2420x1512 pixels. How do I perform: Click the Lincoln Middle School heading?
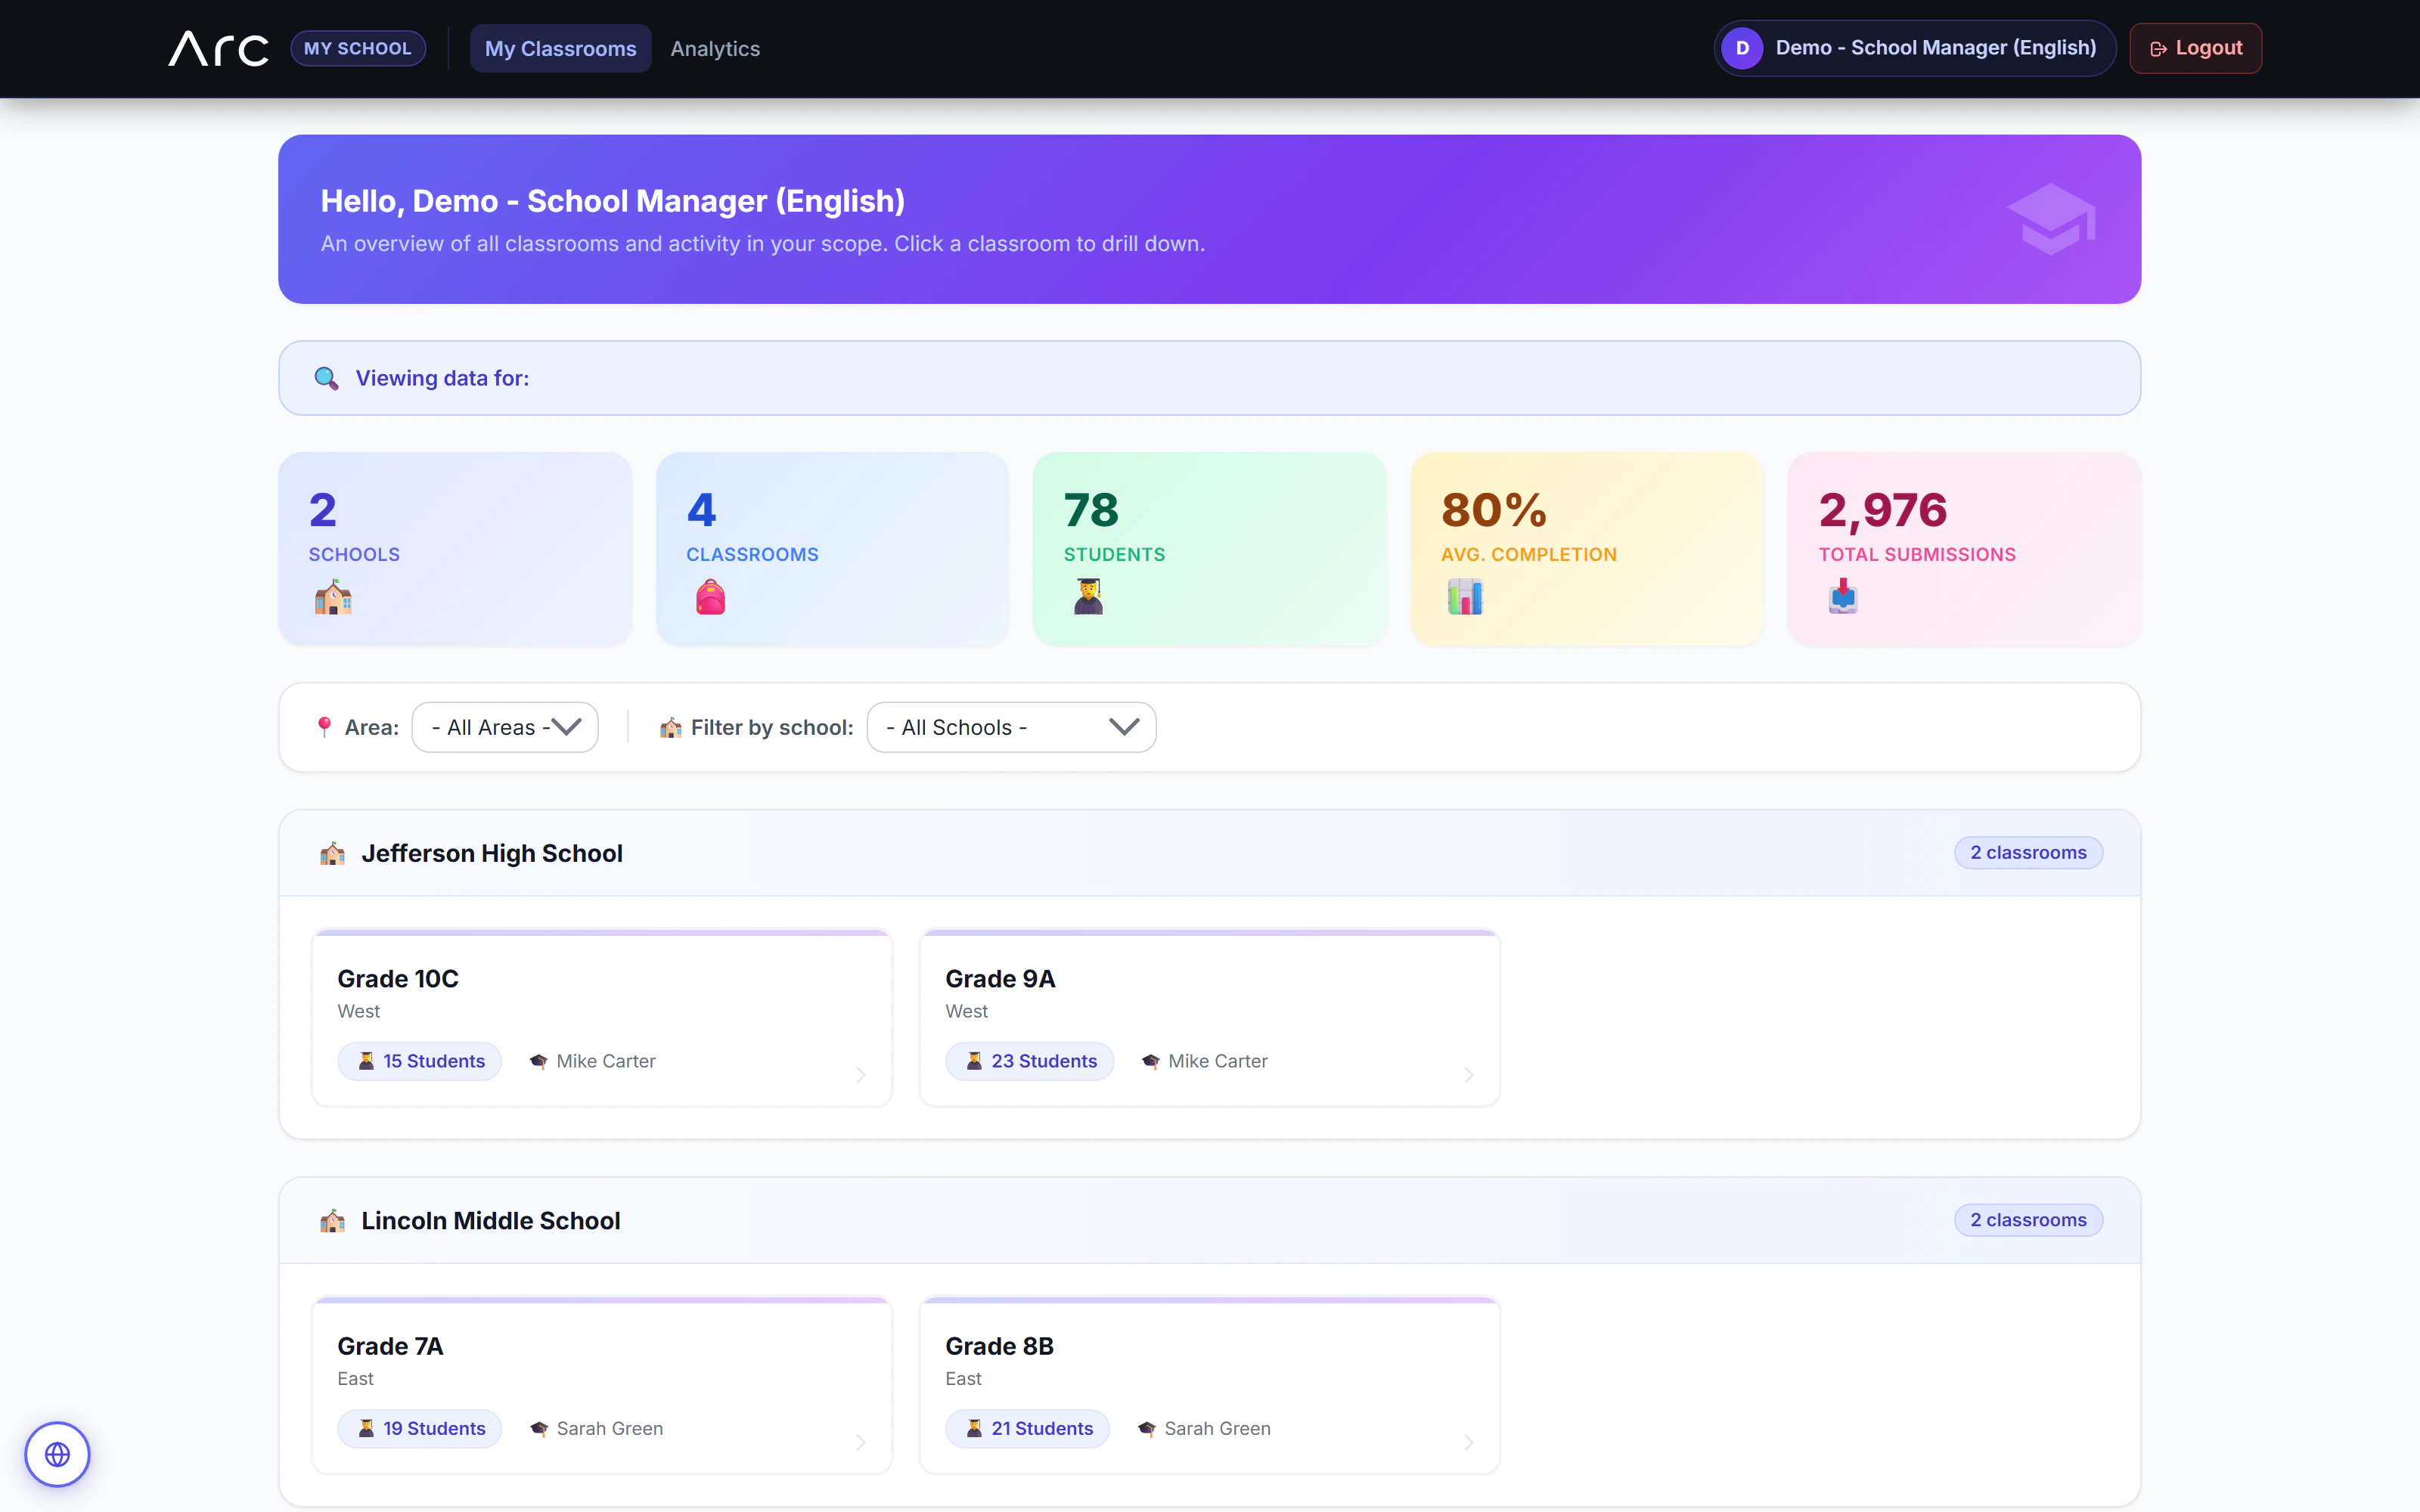(491, 1220)
